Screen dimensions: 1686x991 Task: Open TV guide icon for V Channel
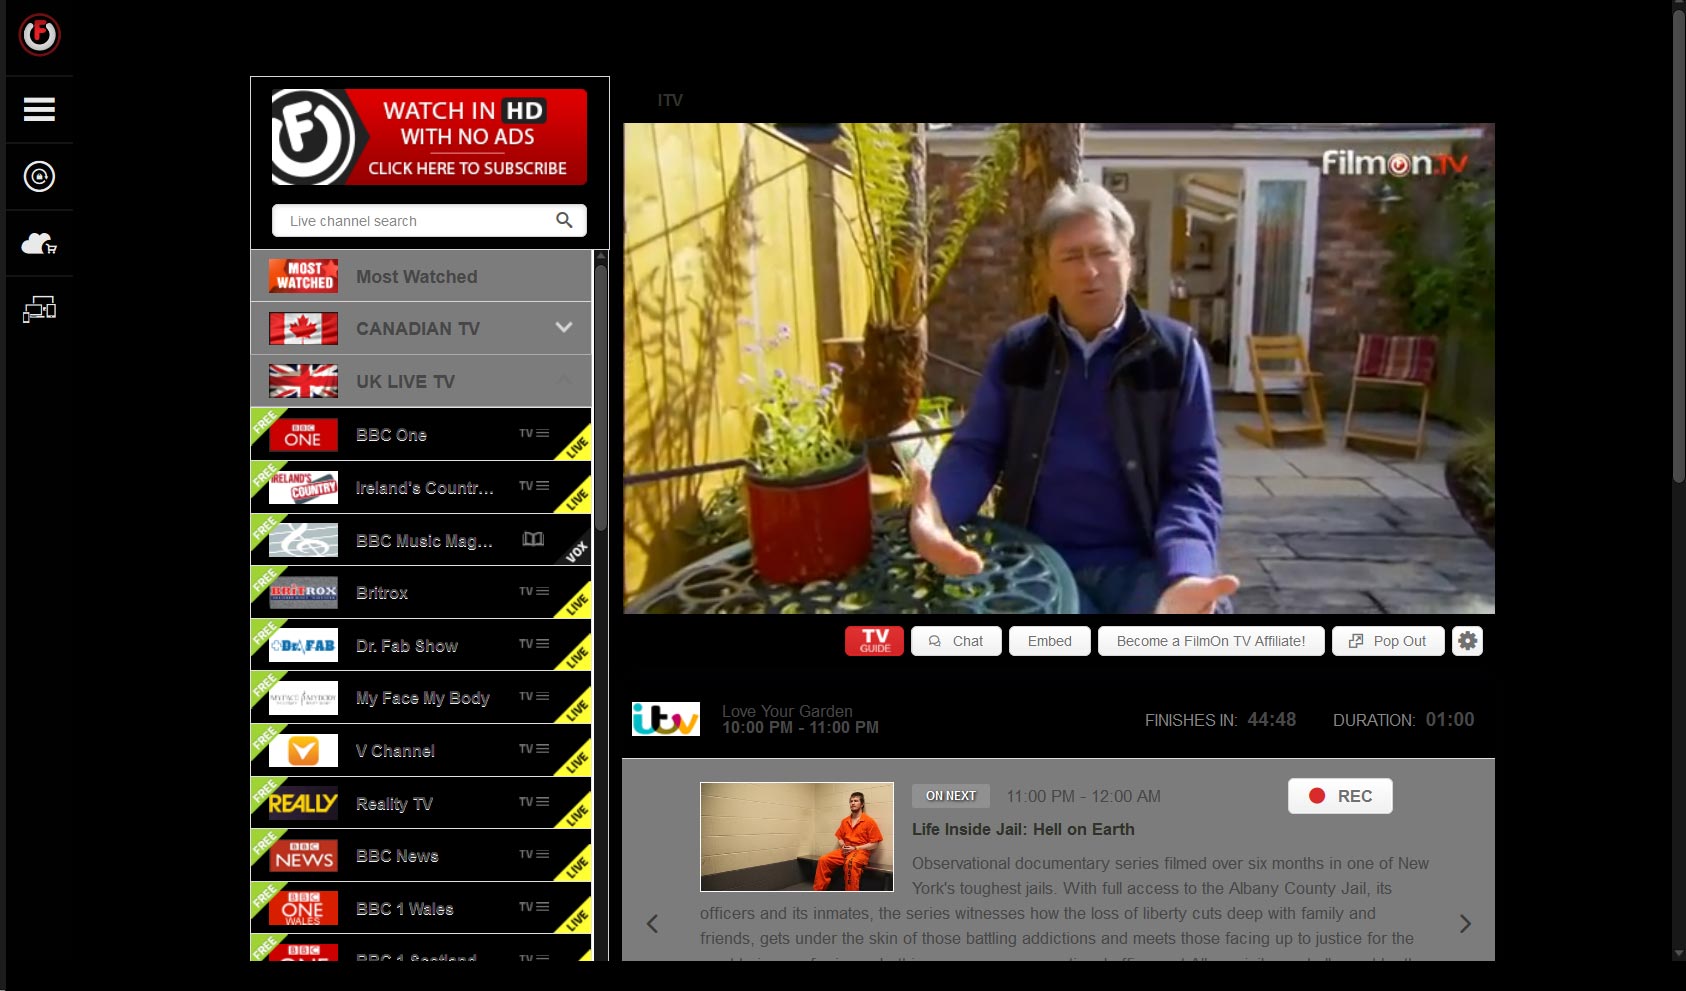[534, 749]
